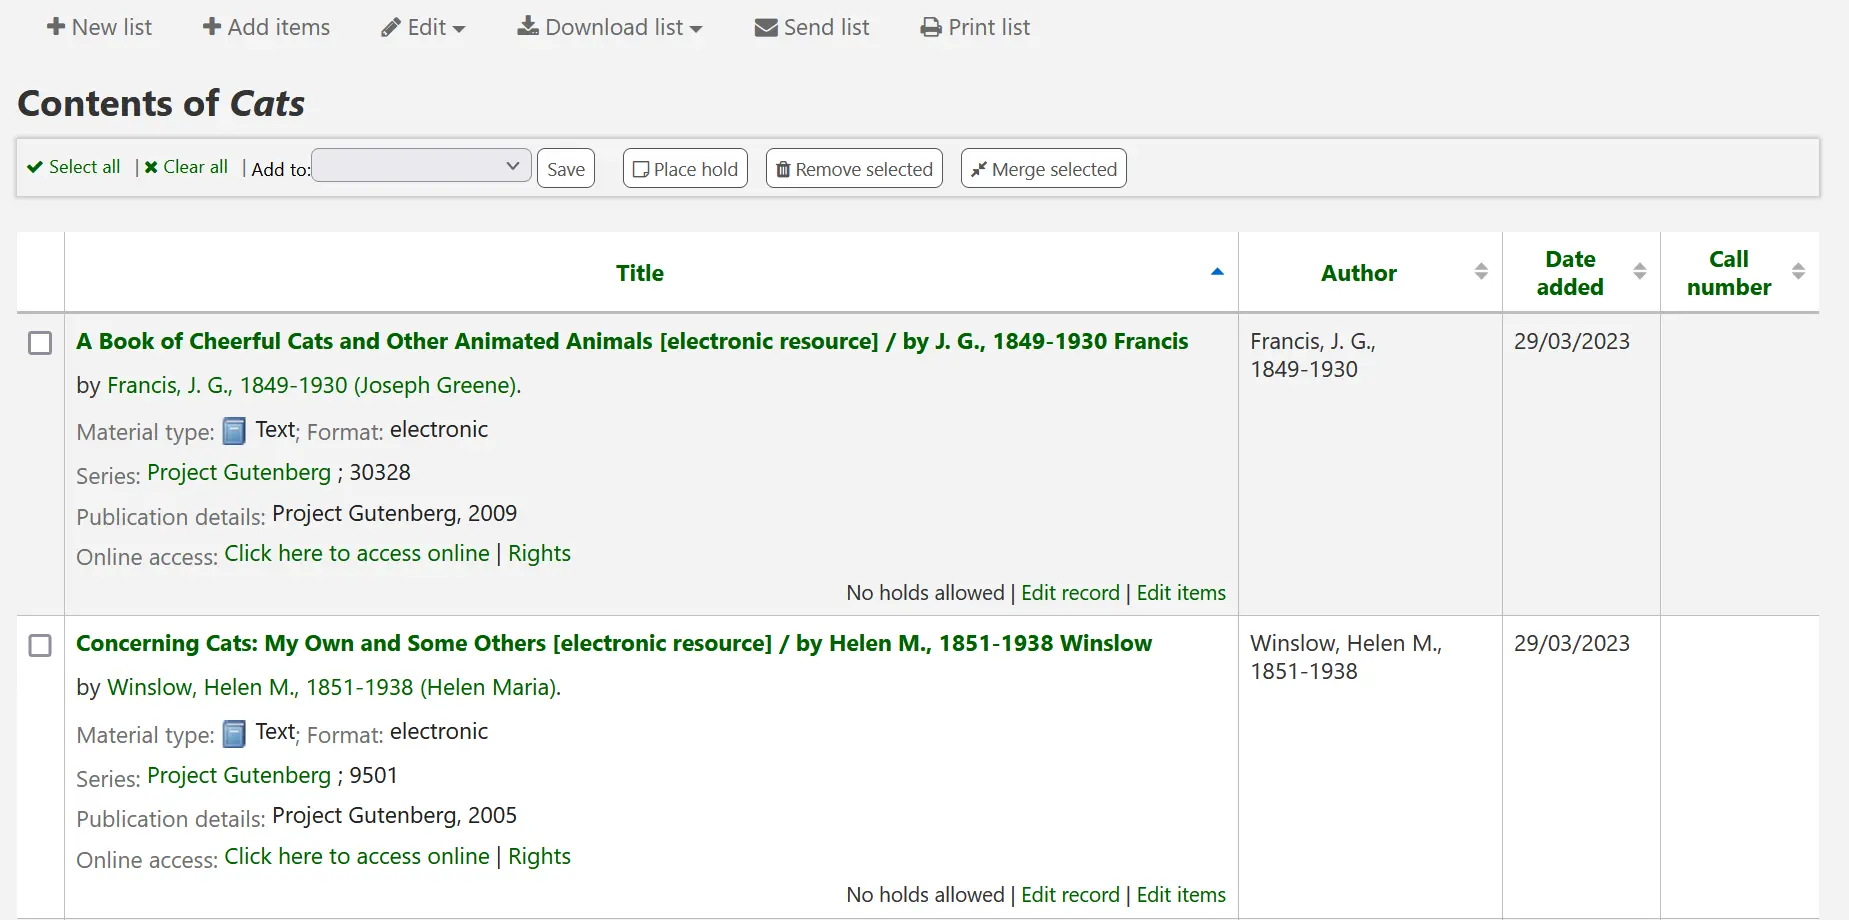Open the Edit dropdown menu
The image size is (1849, 920).
(423, 27)
